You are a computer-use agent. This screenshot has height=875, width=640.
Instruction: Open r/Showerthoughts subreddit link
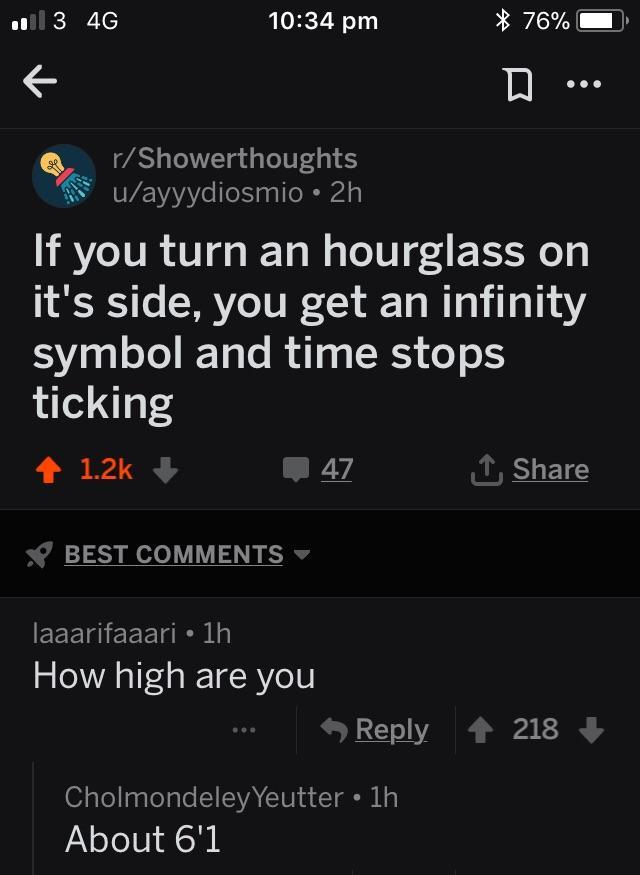[x=234, y=158]
